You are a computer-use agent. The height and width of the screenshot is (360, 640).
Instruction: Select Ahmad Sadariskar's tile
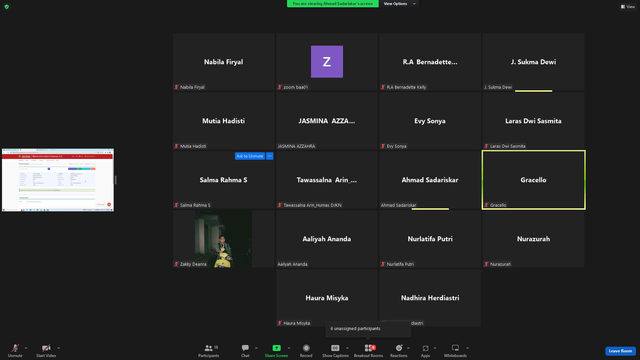430,180
